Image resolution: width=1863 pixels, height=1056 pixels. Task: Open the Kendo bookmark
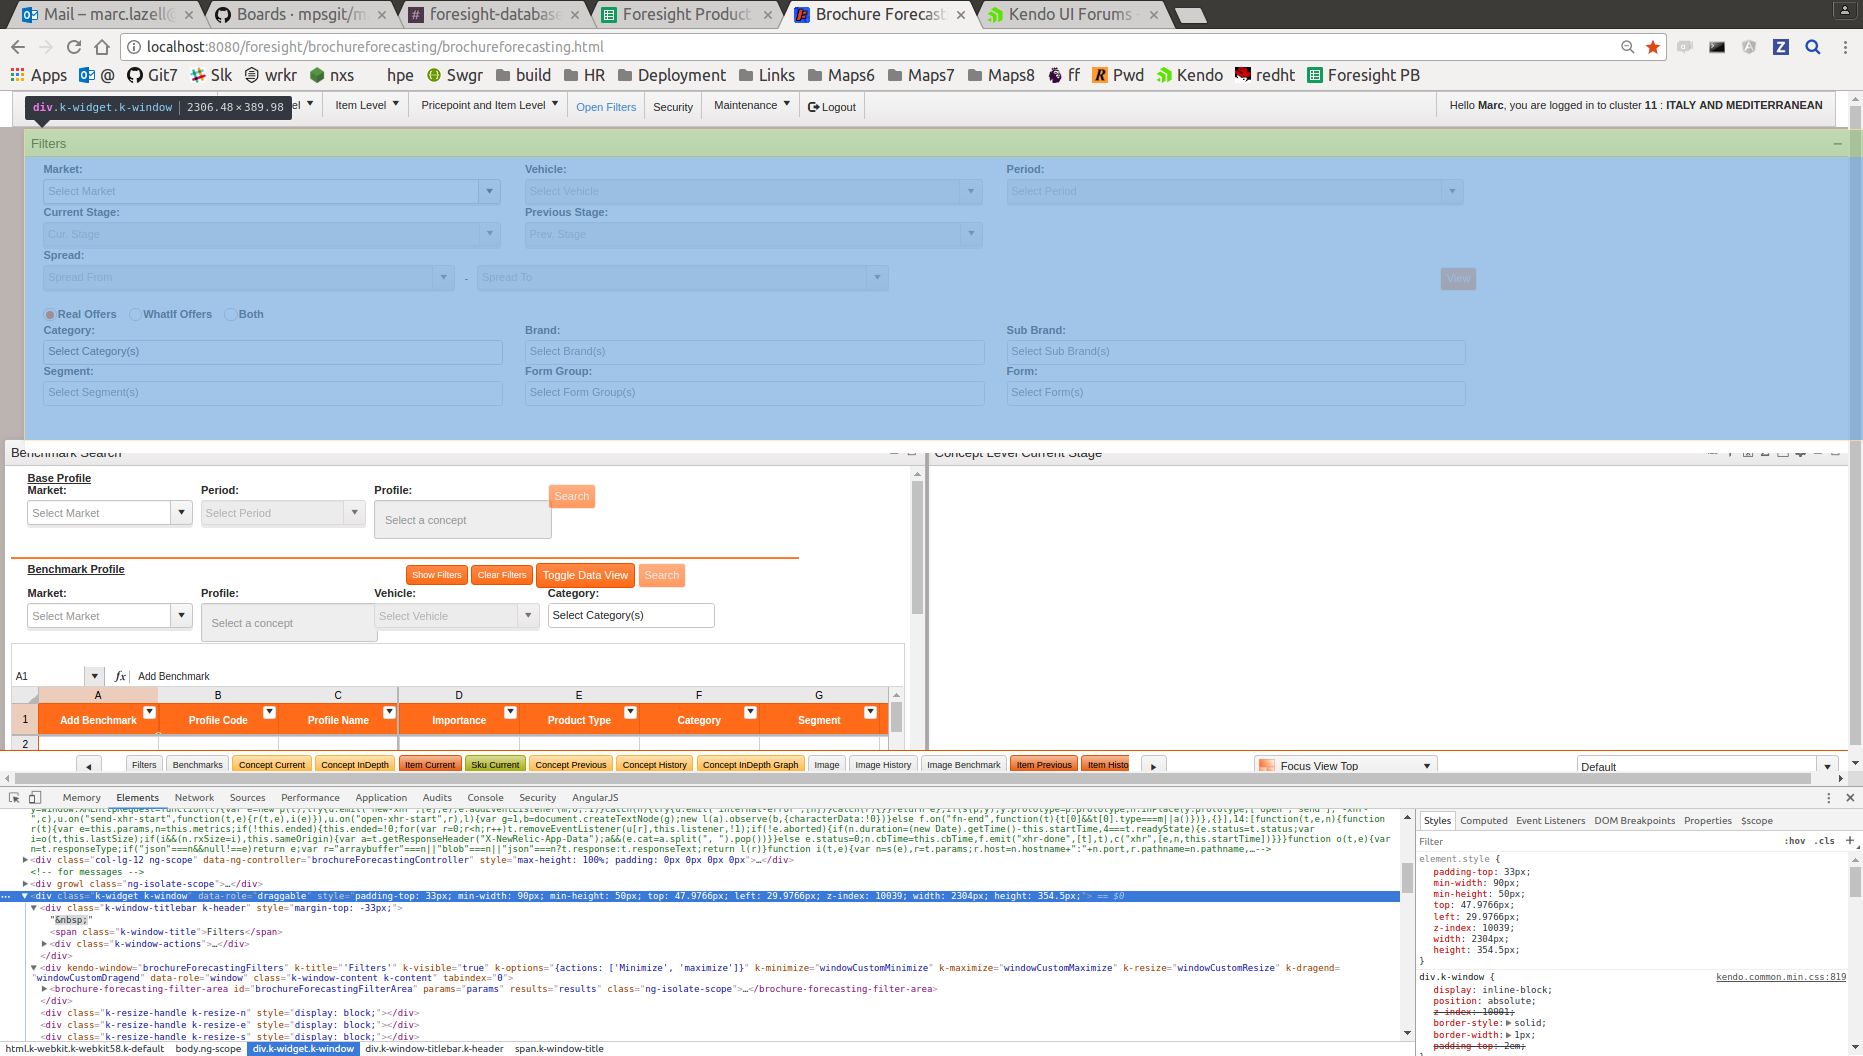(x=1190, y=75)
